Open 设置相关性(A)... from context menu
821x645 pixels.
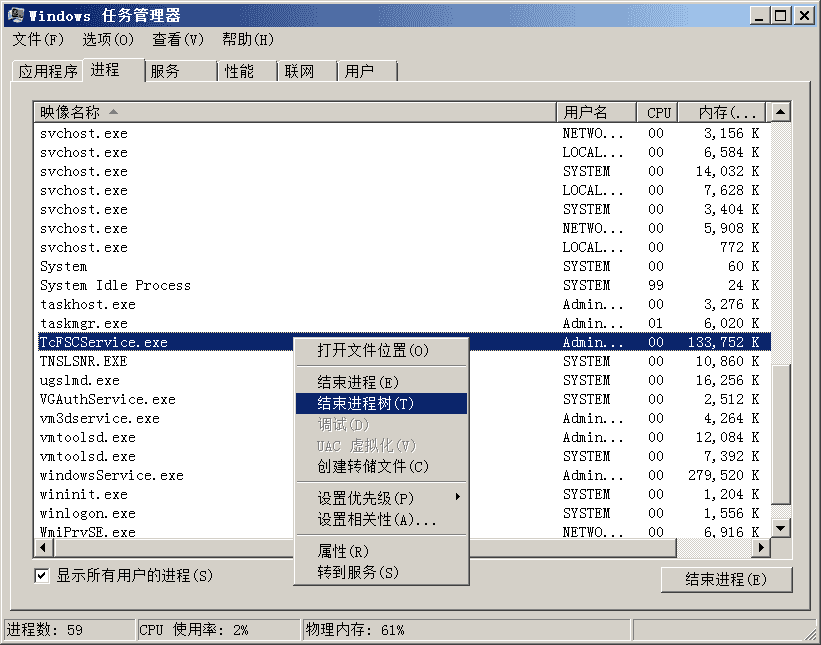tap(382, 520)
